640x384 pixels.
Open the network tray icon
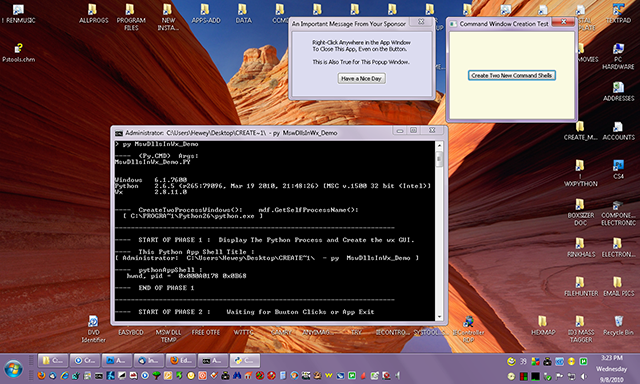571,376
